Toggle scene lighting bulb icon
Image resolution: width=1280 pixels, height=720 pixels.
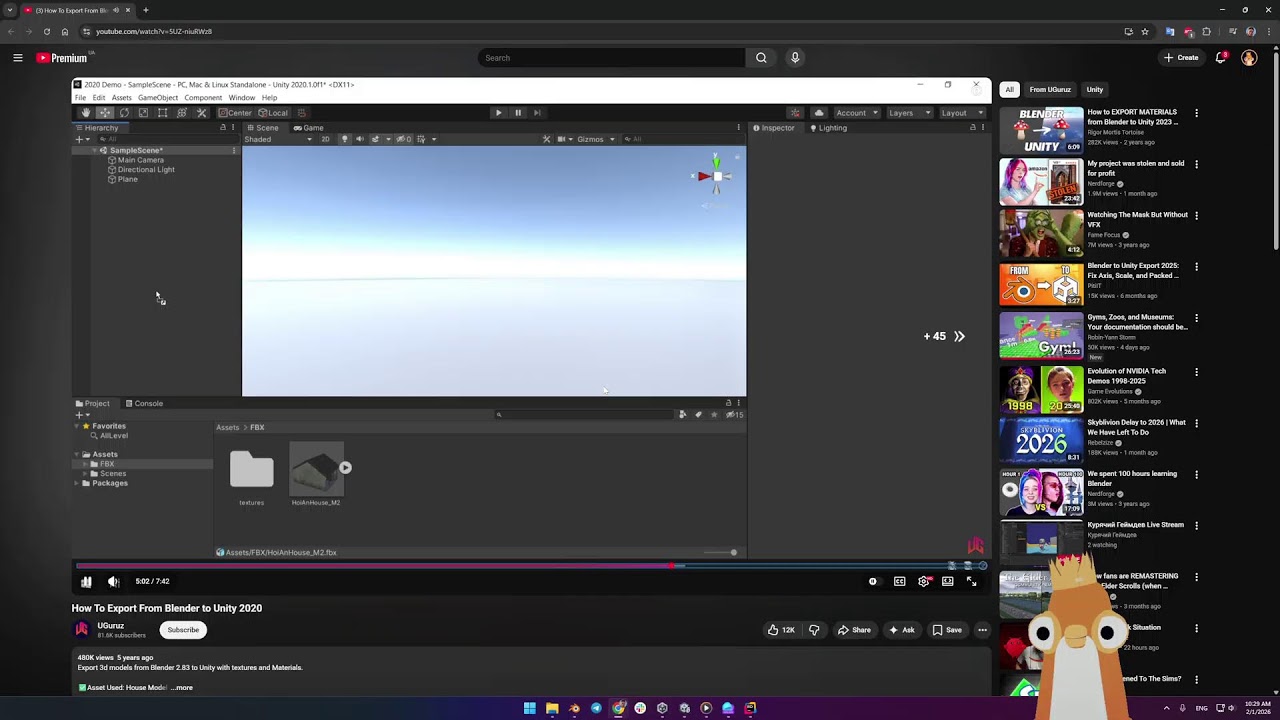(x=345, y=139)
